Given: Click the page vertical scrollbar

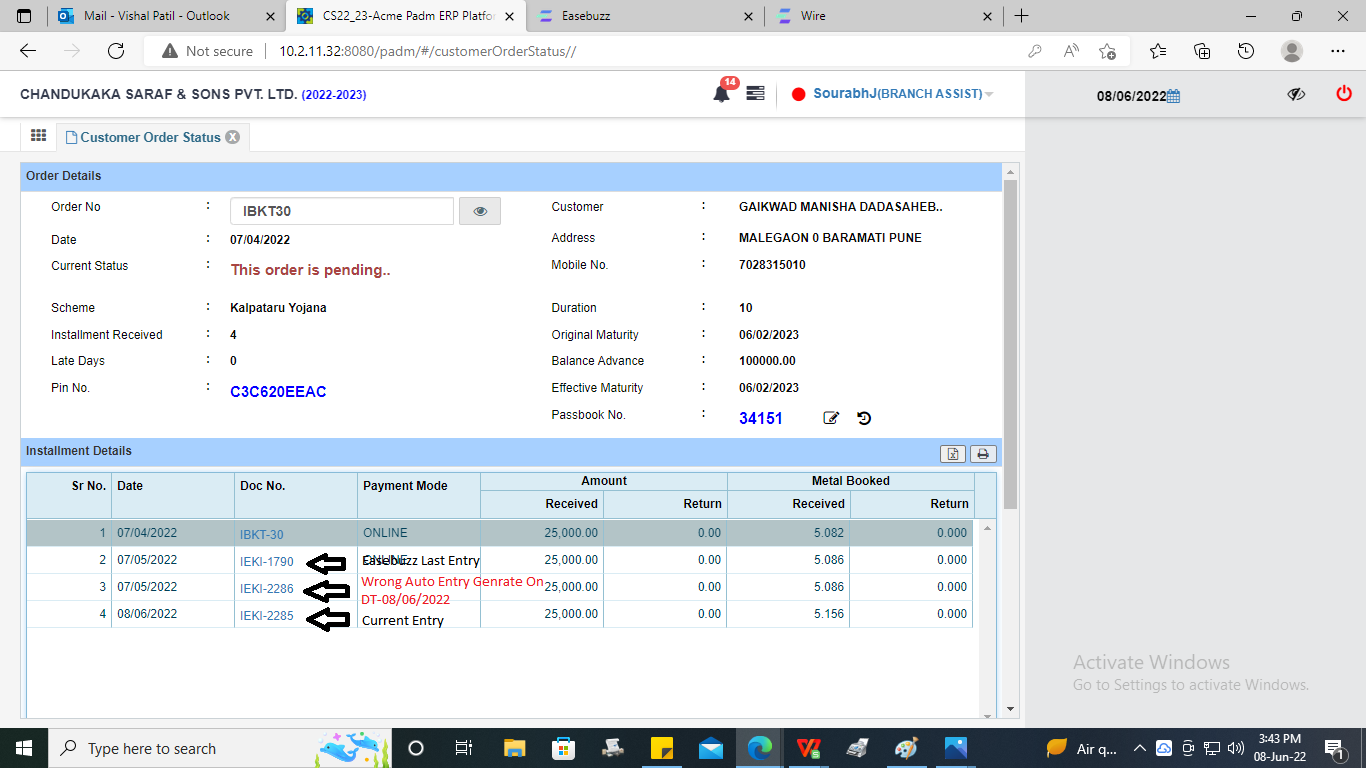Looking at the screenshot, I should coord(1010,343).
